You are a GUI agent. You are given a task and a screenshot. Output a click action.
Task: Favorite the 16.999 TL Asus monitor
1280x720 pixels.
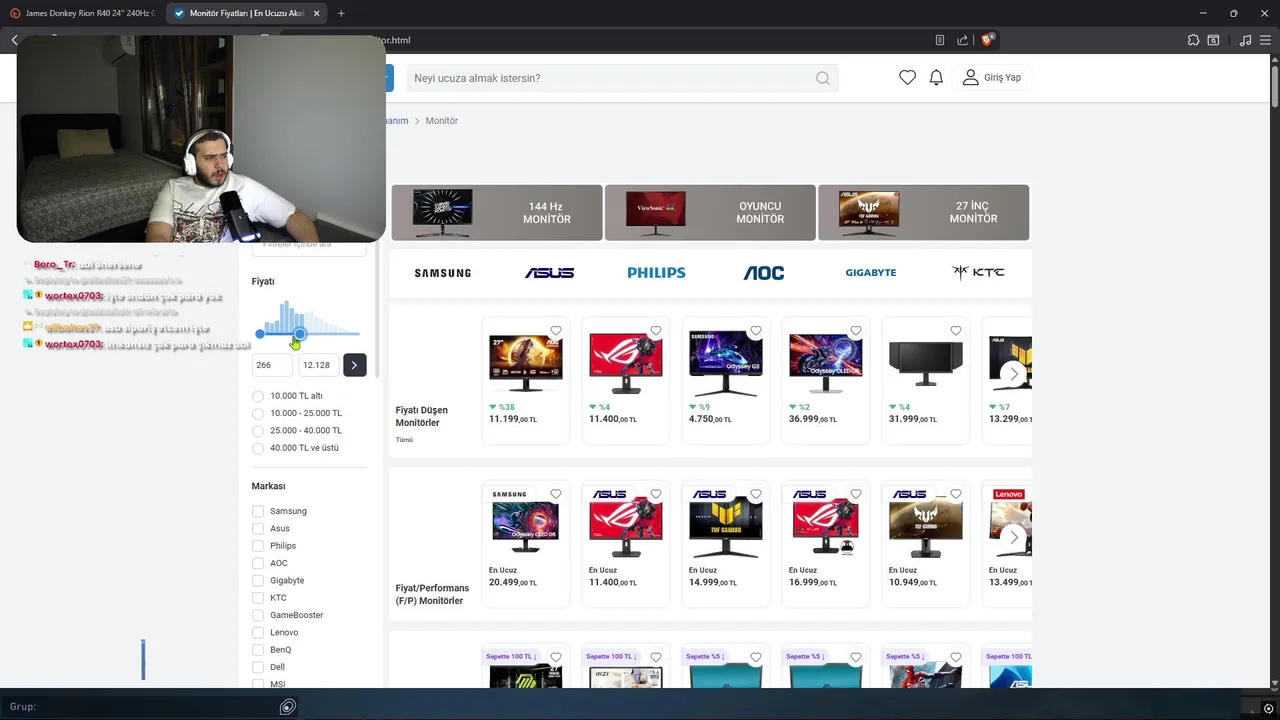[856, 494]
